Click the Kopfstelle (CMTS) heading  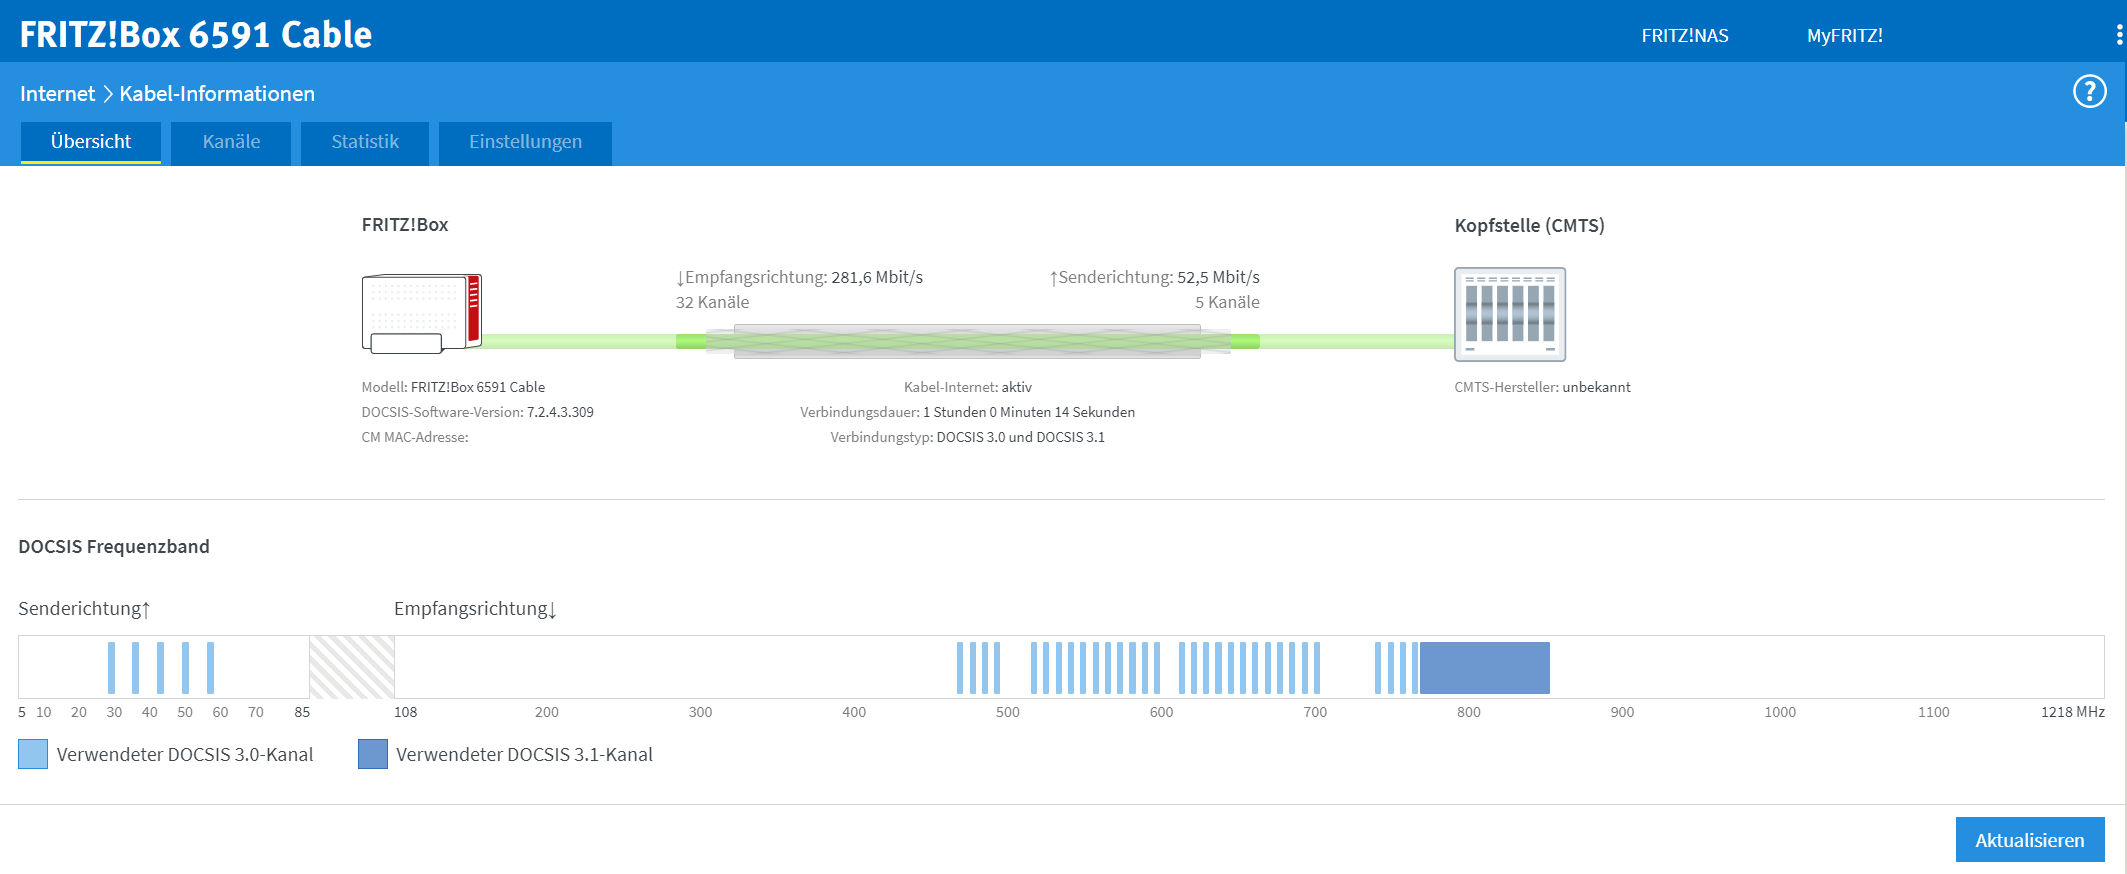(1529, 226)
